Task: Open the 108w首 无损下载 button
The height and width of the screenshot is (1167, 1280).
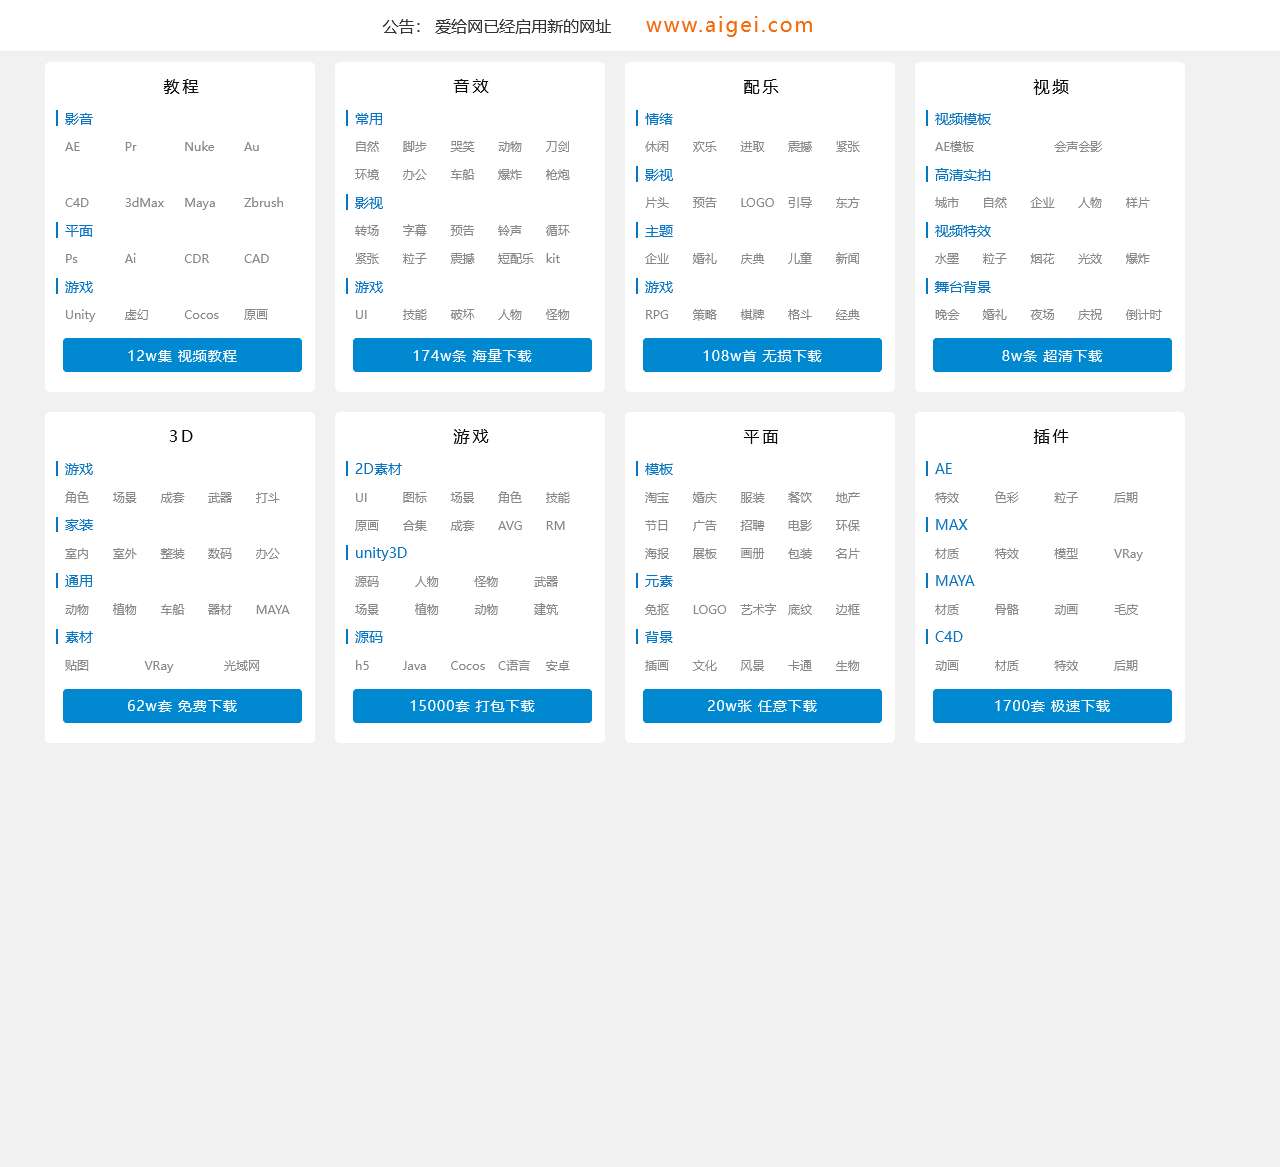Action: pos(762,355)
